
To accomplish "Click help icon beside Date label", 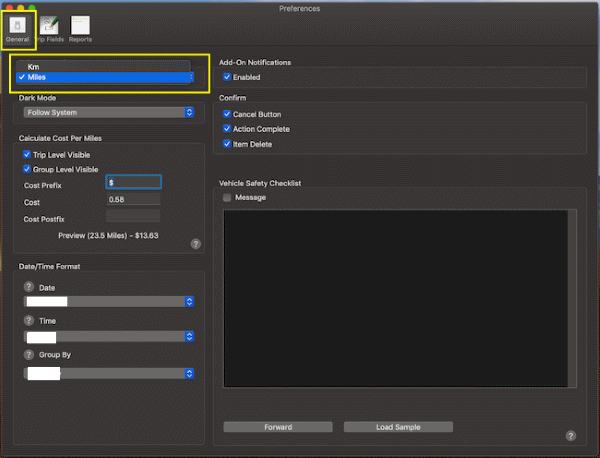I will click(x=29, y=287).
